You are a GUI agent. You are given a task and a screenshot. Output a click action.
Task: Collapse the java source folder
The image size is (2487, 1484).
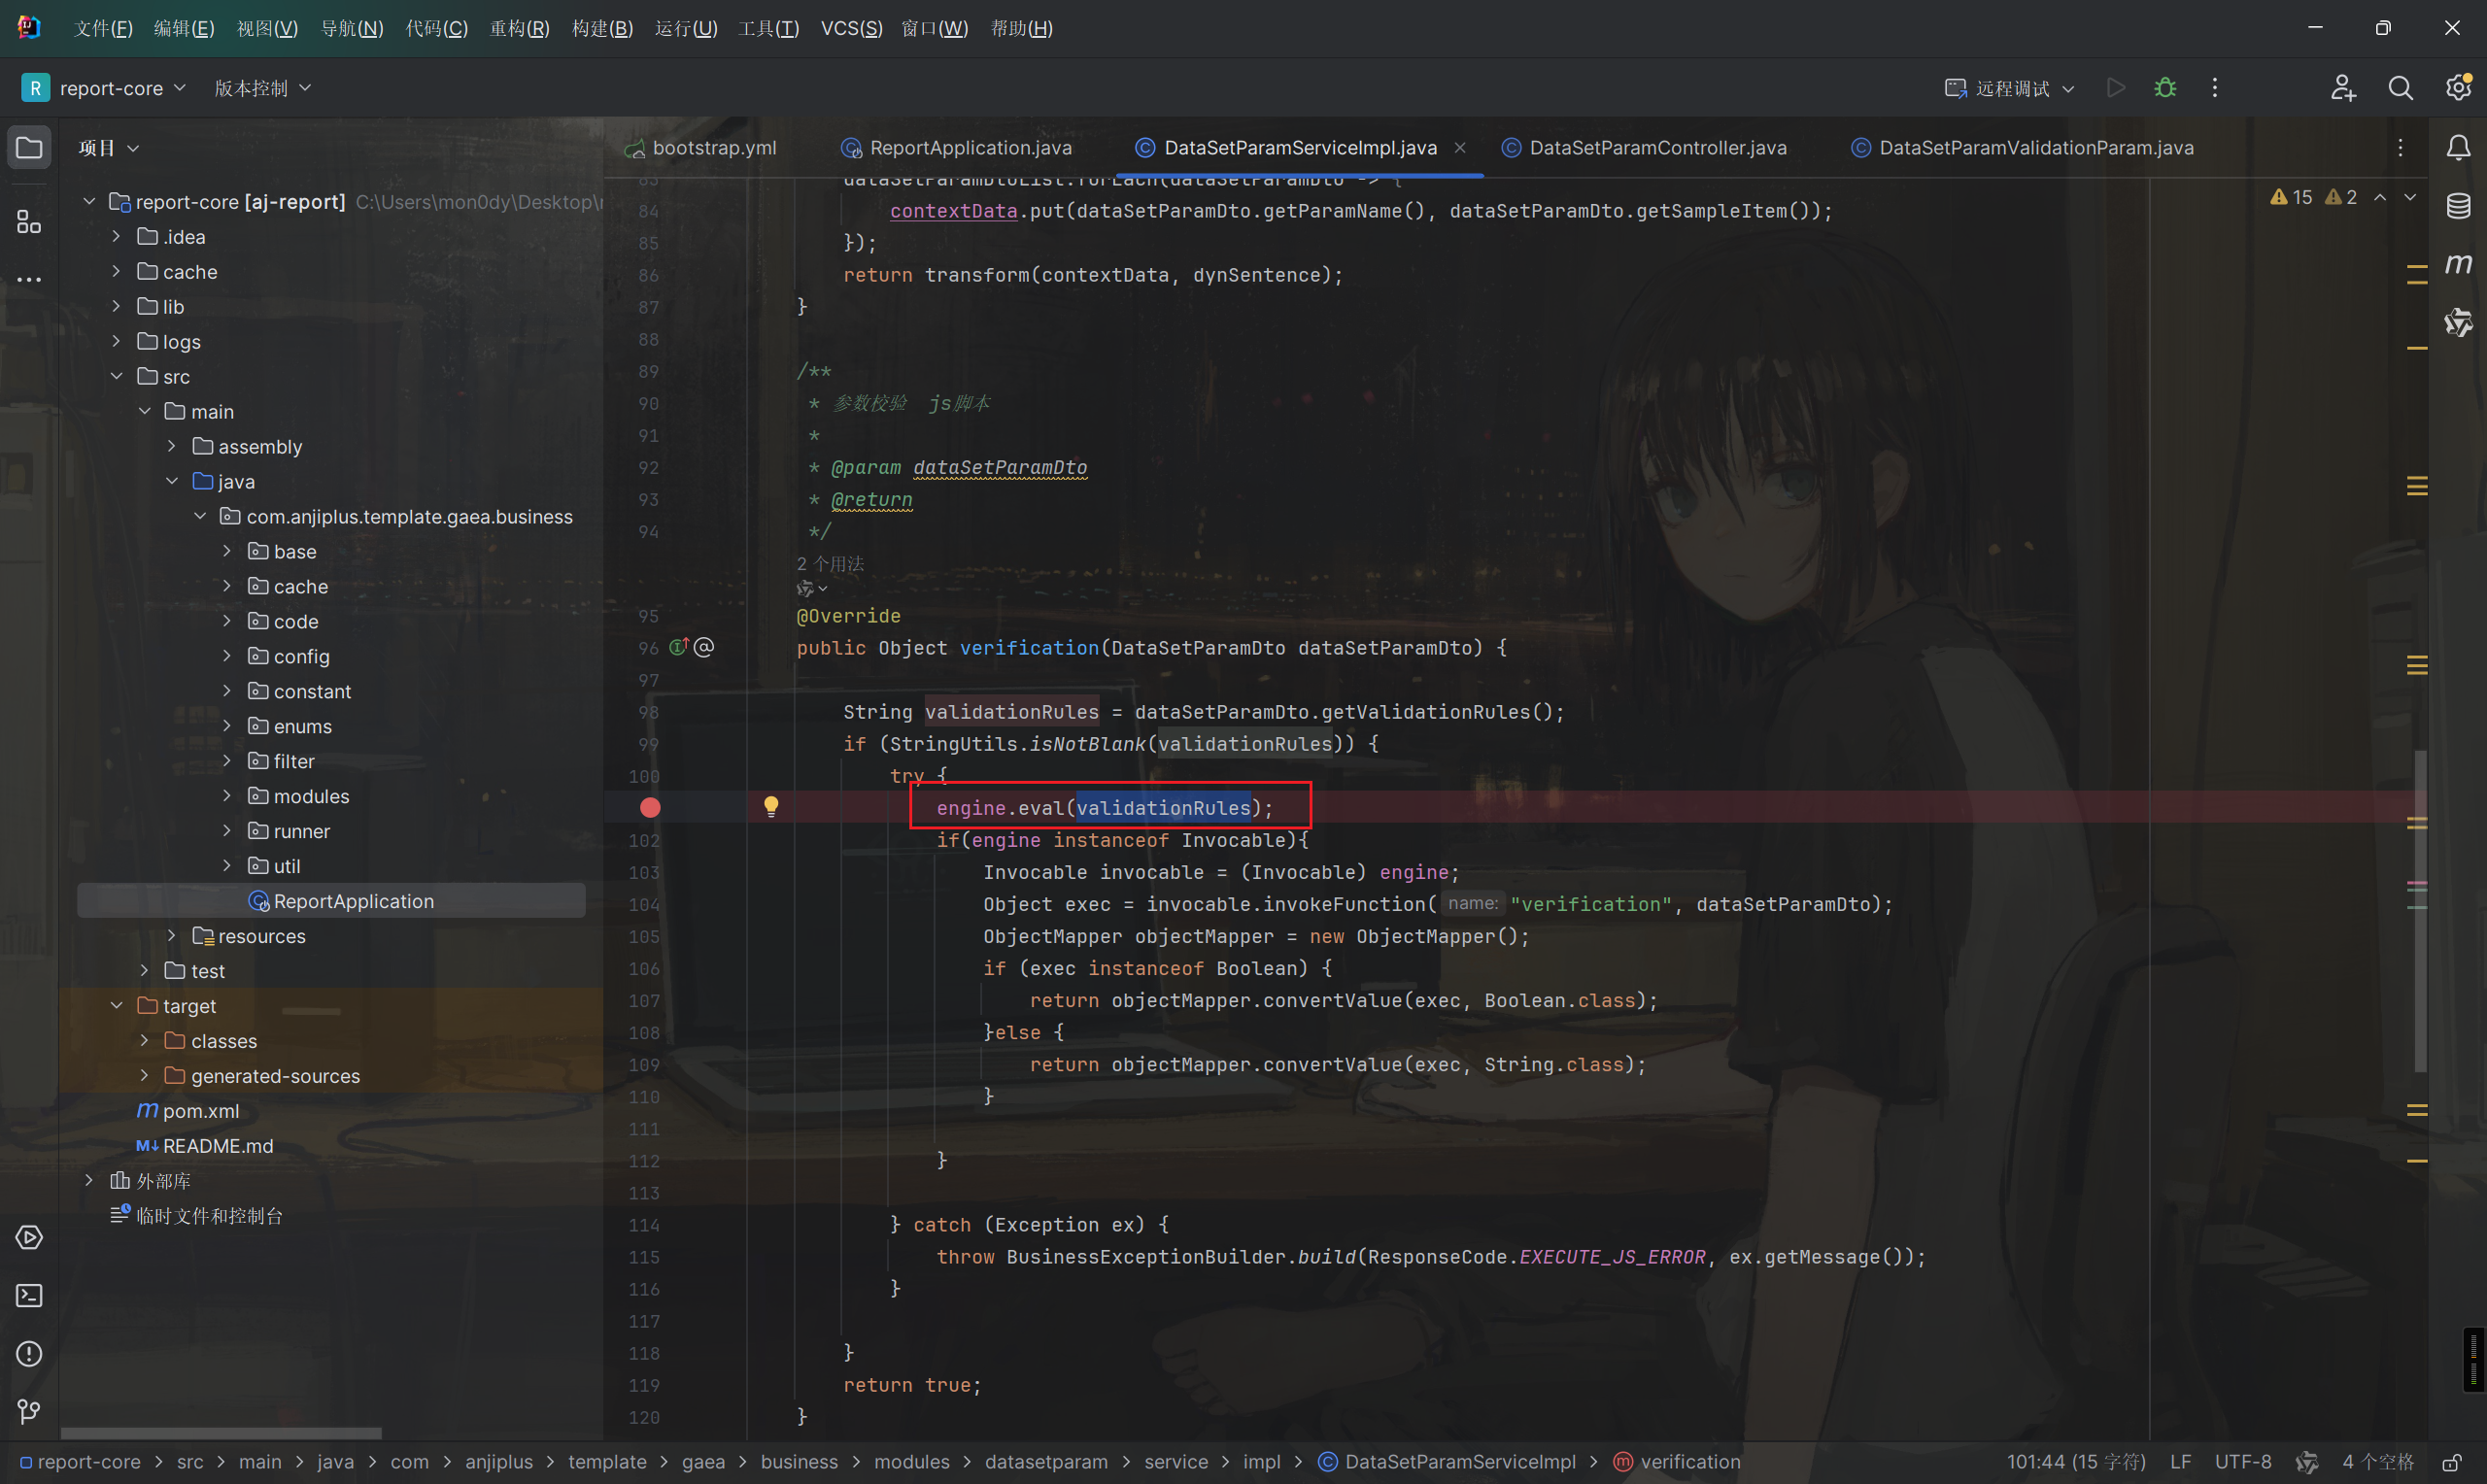[x=171, y=481]
